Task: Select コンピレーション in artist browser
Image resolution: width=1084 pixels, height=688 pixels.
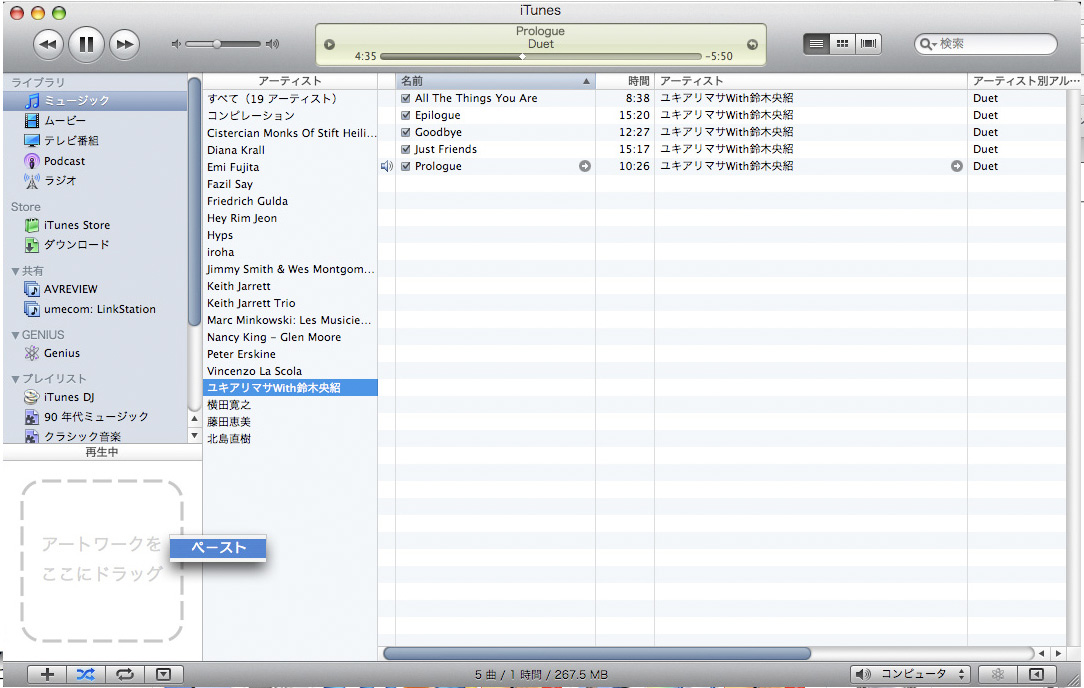Action: click(290, 115)
